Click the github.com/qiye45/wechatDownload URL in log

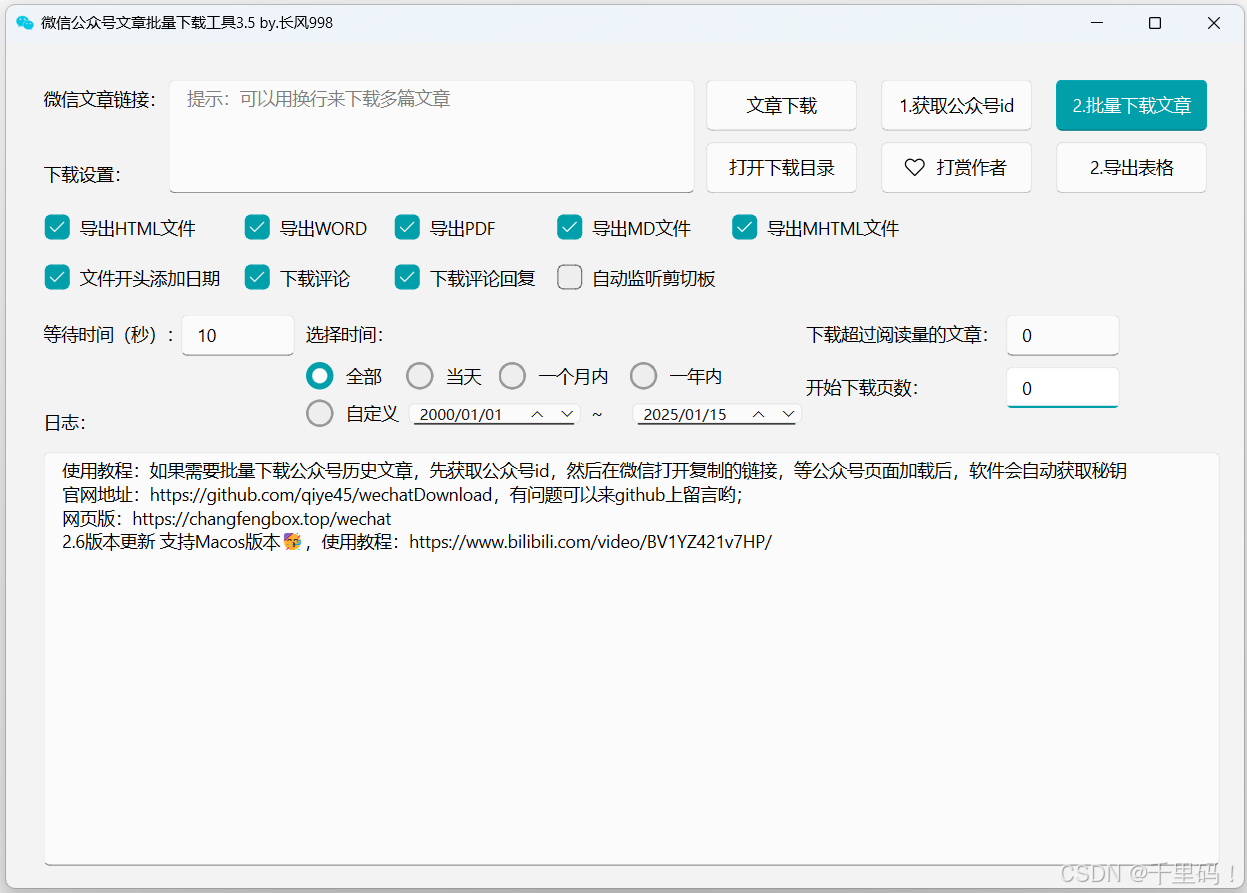[x=322, y=495]
